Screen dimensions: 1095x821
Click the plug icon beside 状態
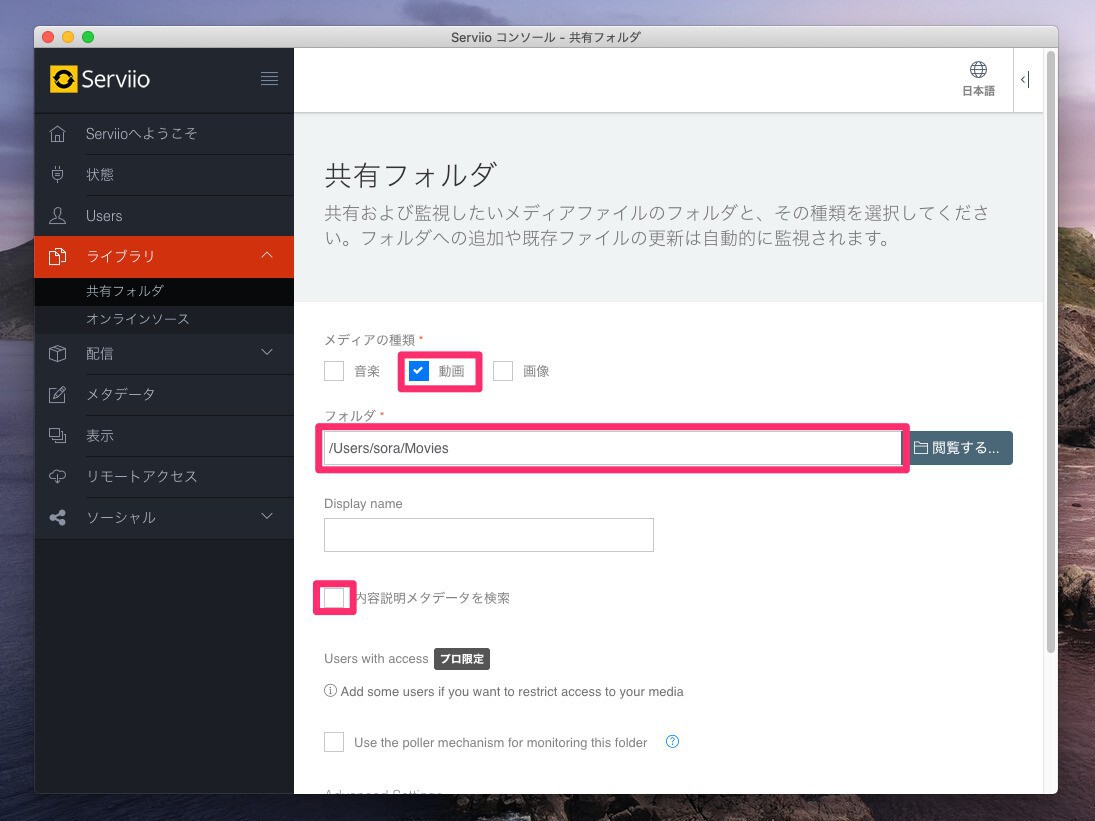coord(57,174)
